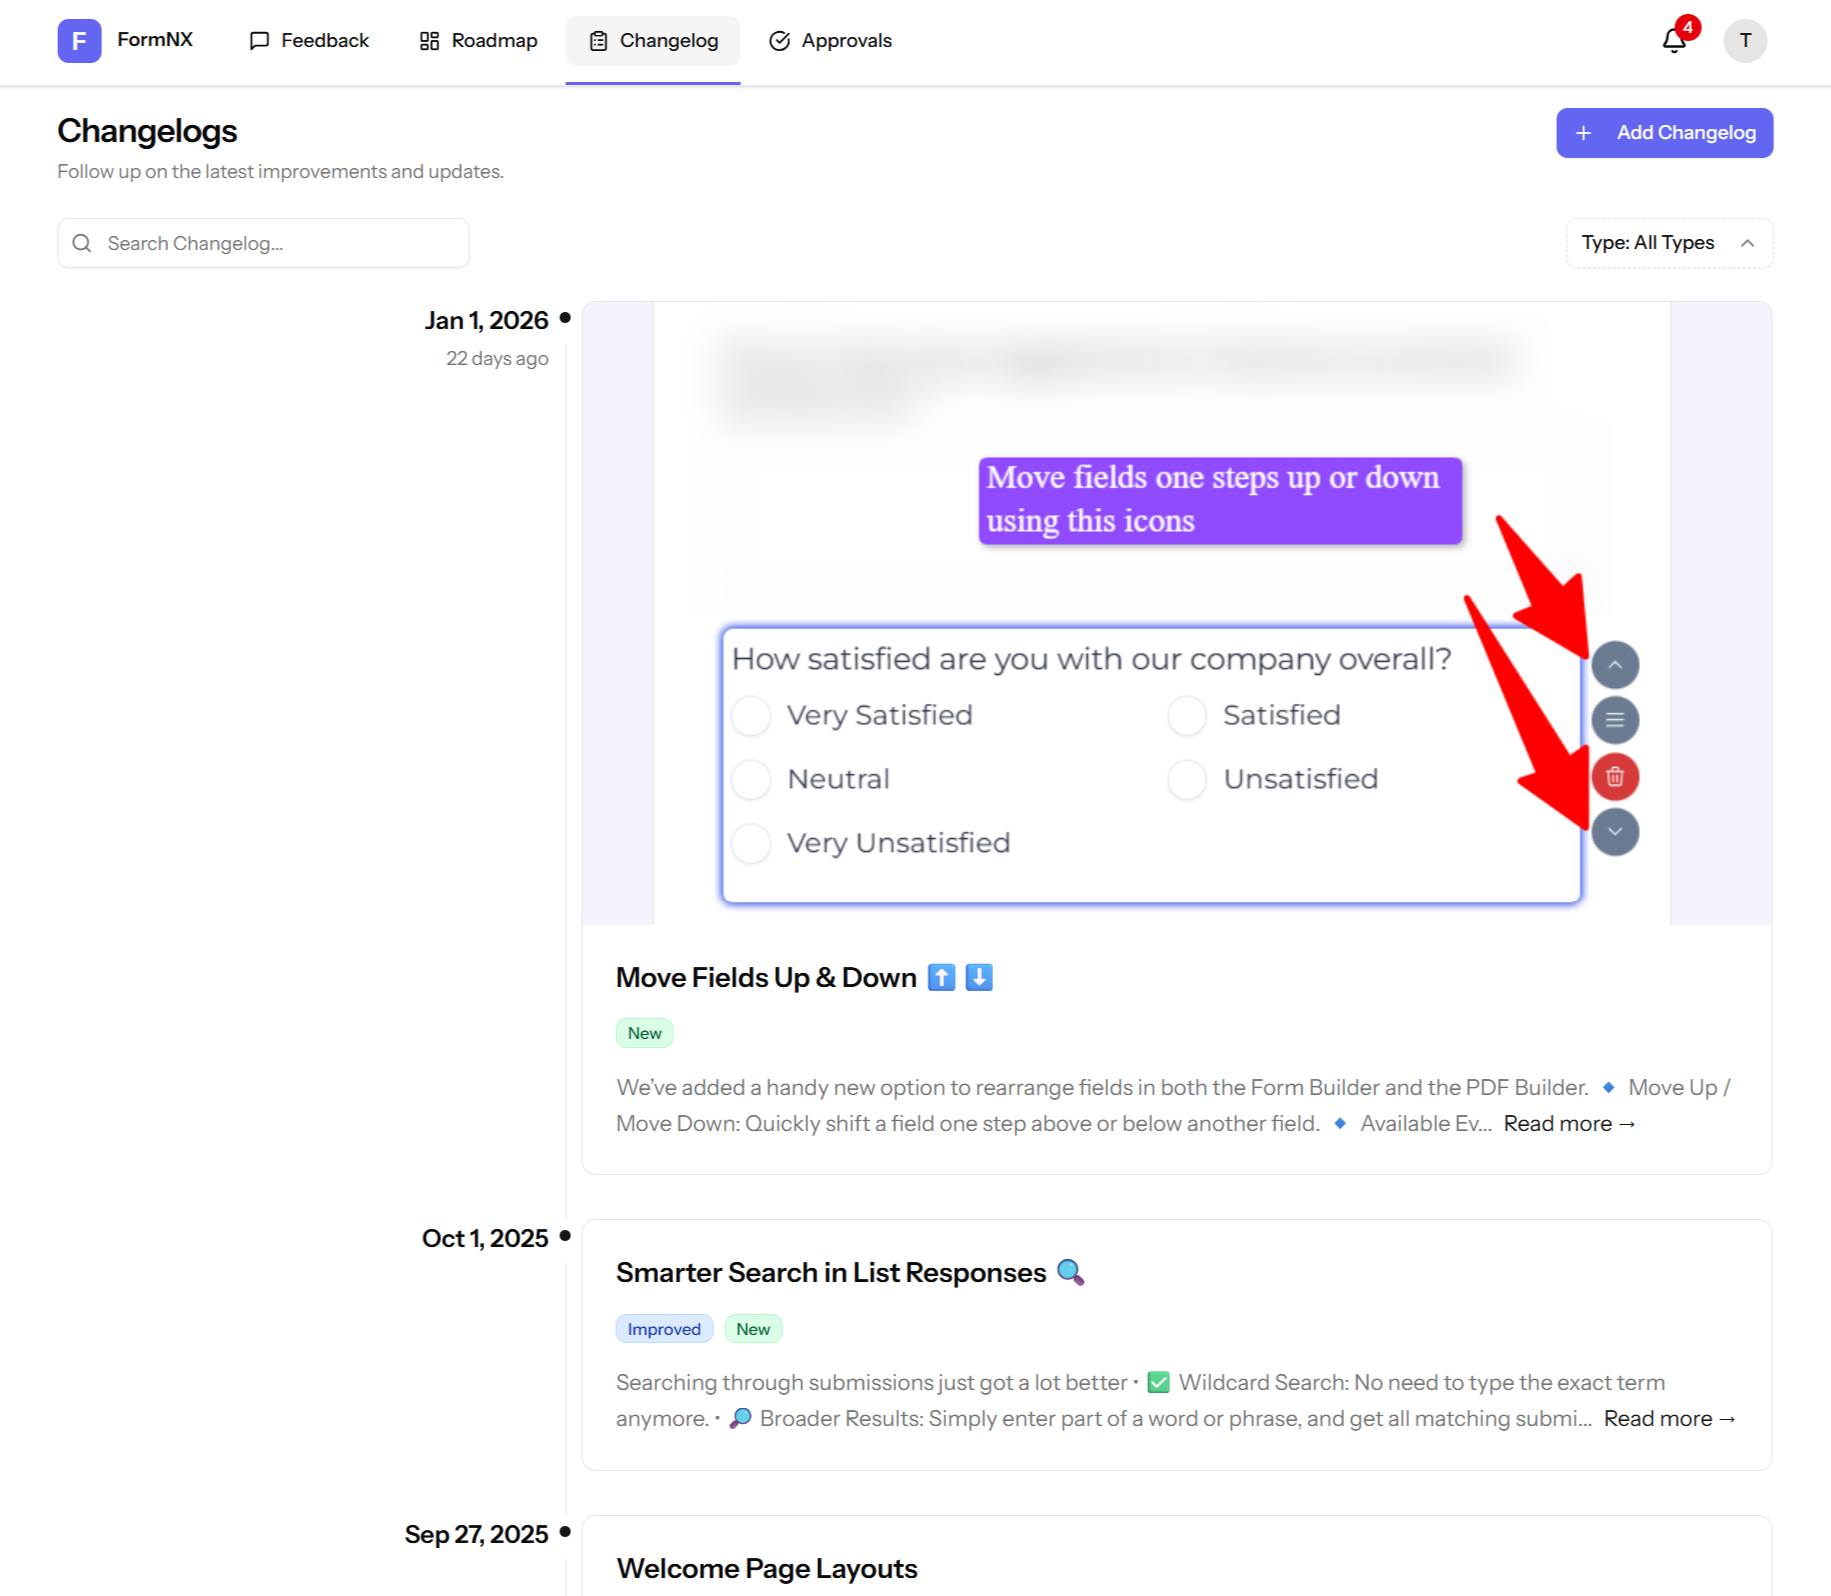The width and height of the screenshot is (1831, 1596).
Task: Pick the Unsatisfied radio option
Action: (1187, 780)
